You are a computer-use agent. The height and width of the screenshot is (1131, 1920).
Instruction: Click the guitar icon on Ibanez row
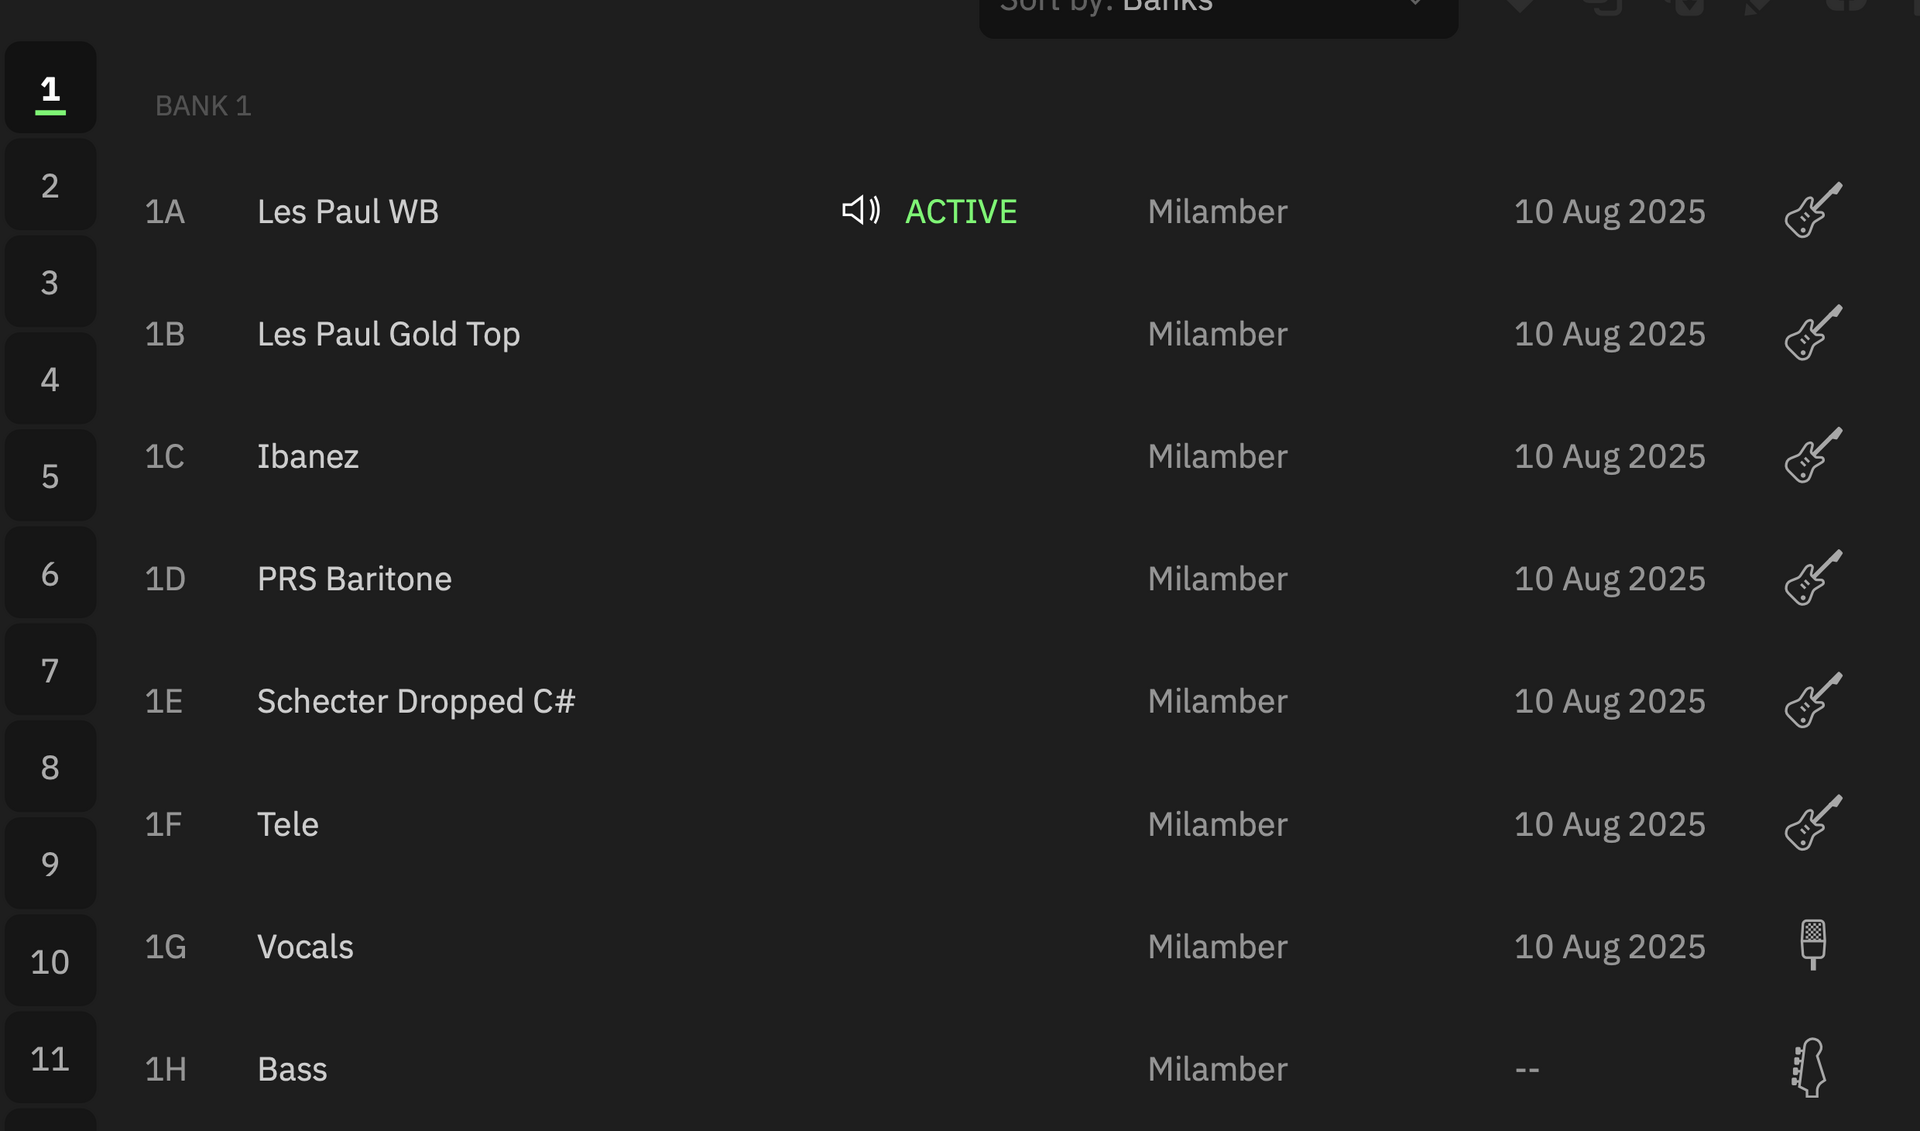click(1812, 456)
